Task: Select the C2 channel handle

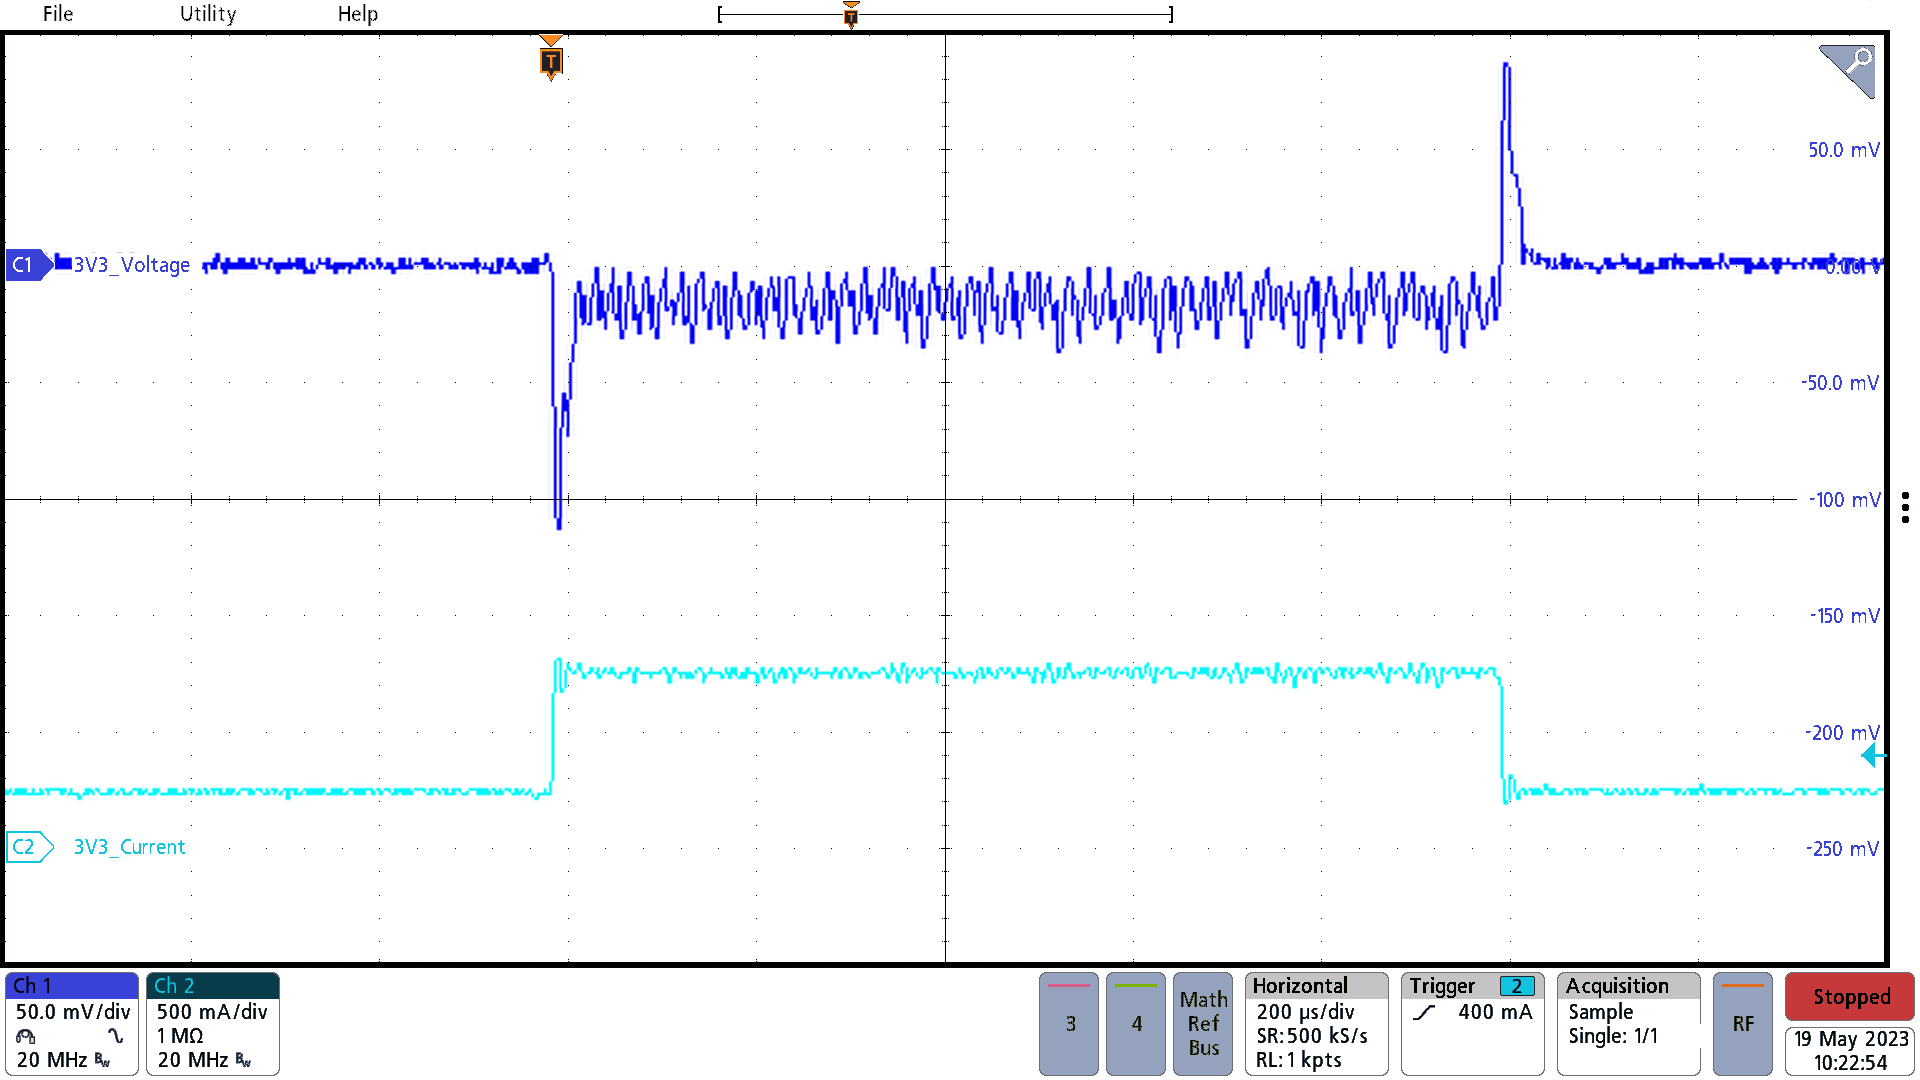Action: [27, 847]
